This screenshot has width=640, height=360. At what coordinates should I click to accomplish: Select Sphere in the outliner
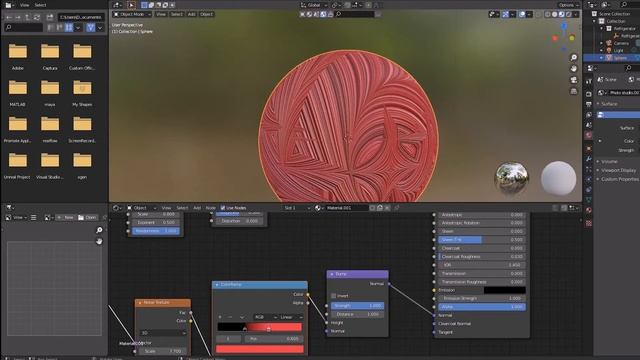pos(620,58)
